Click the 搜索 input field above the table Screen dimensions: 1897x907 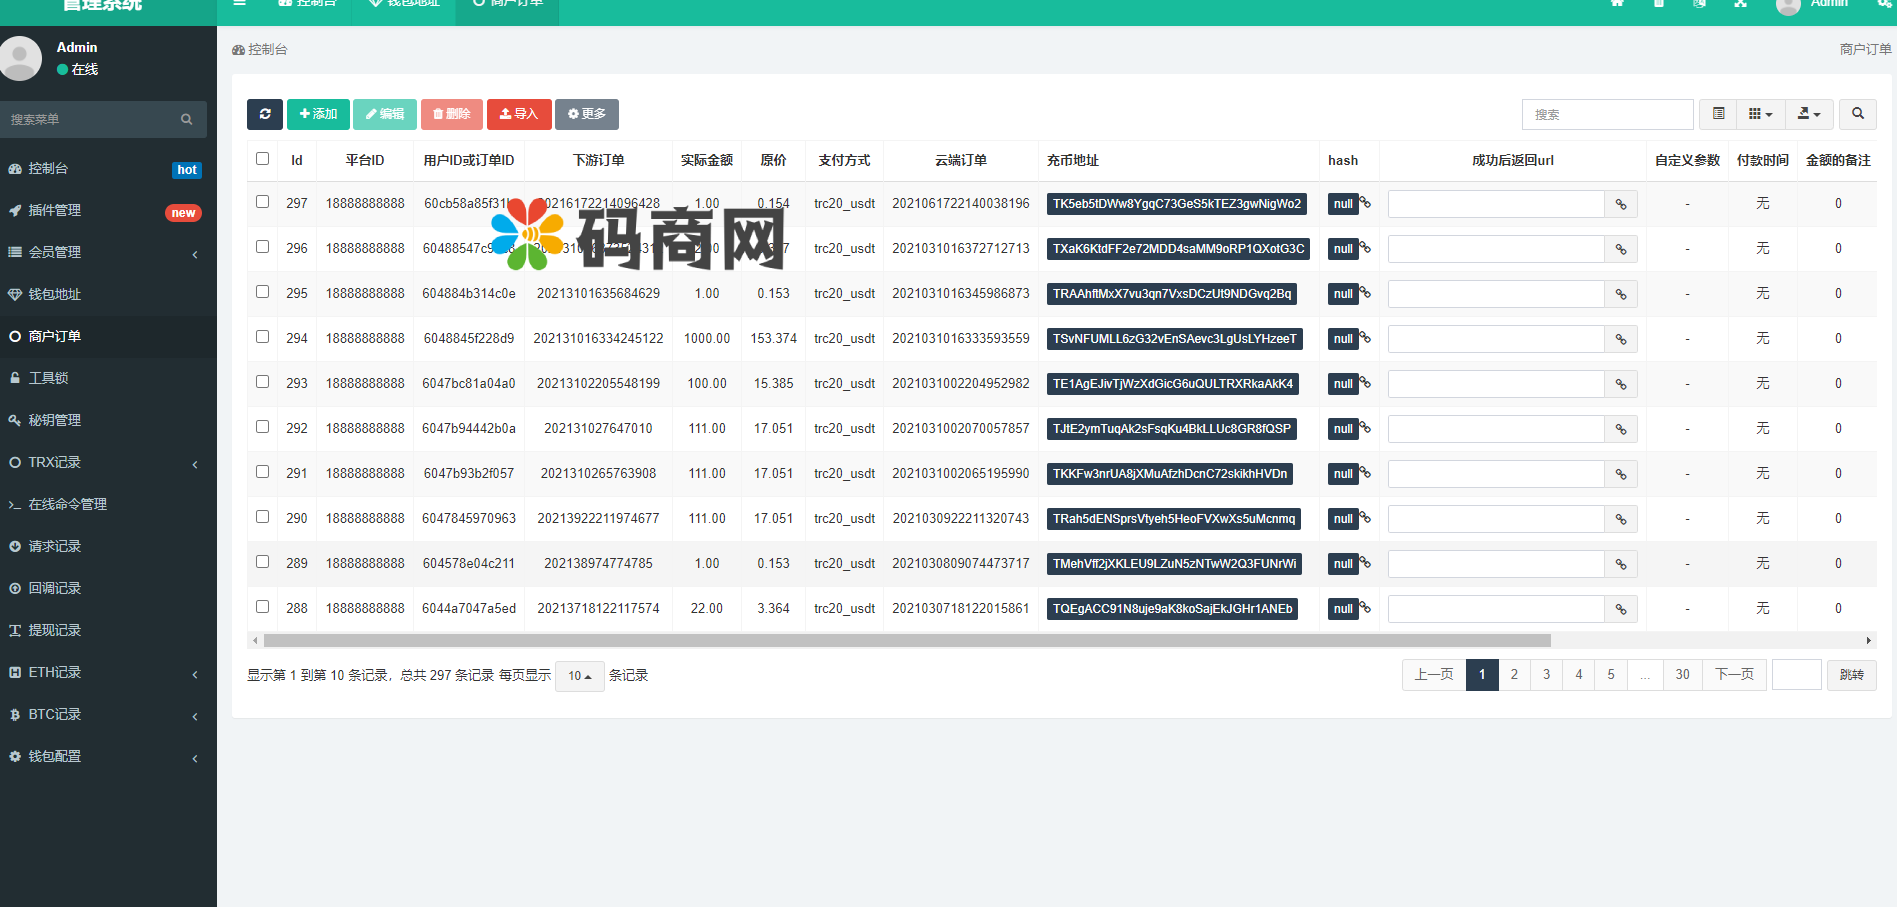point(1607,114)
